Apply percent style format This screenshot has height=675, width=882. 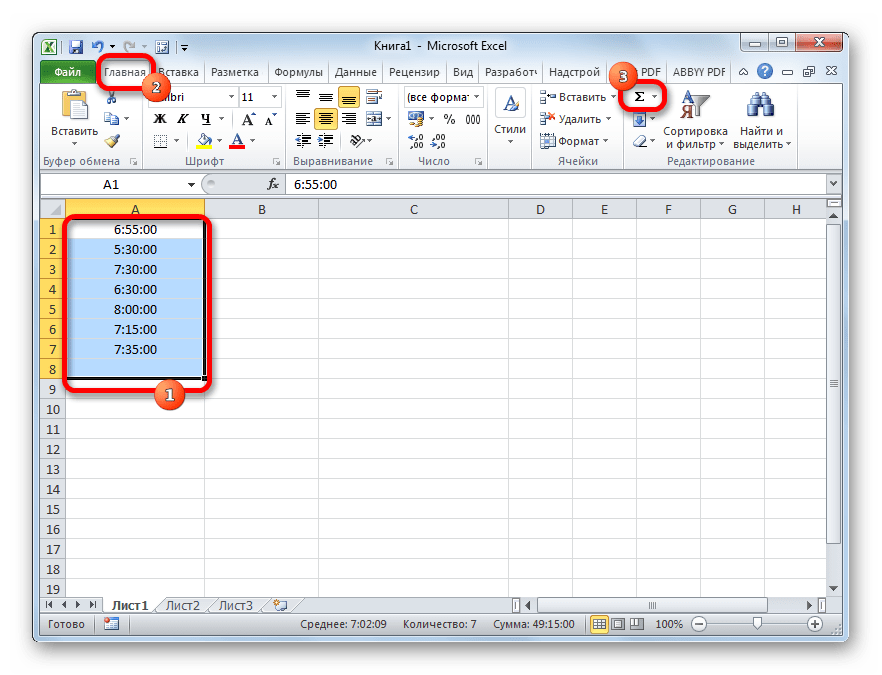[x=449, y=119]
